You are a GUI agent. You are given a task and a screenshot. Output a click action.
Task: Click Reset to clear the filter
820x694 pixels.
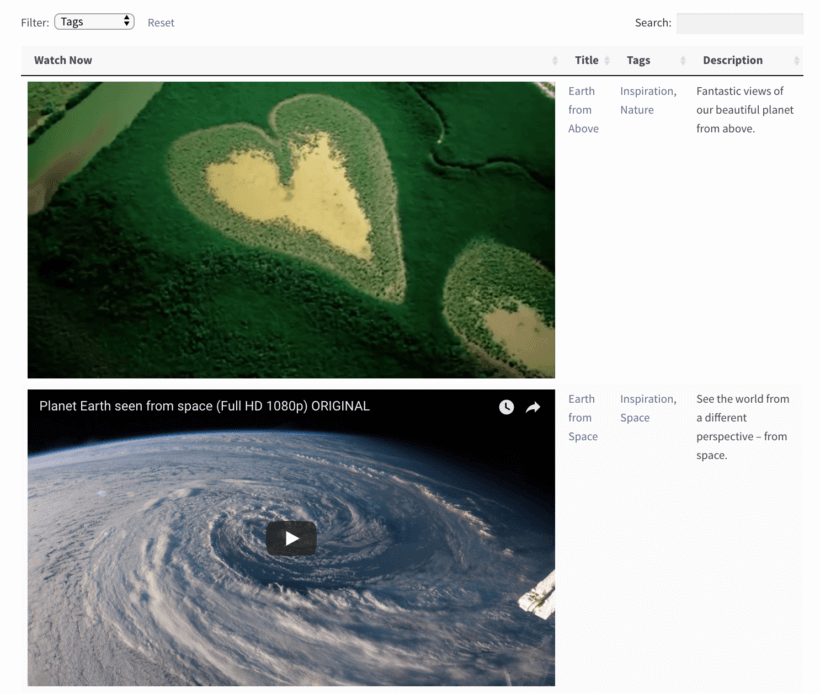(x=160, y=22)
